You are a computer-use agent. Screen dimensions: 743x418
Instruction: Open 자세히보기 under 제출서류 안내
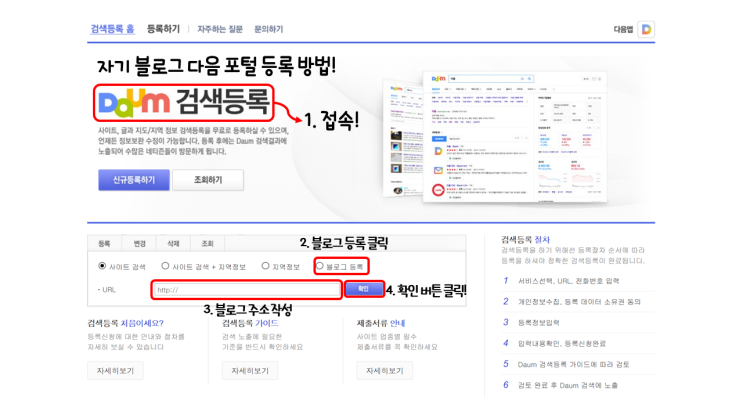pyautogui.click(x=384, y=371)
